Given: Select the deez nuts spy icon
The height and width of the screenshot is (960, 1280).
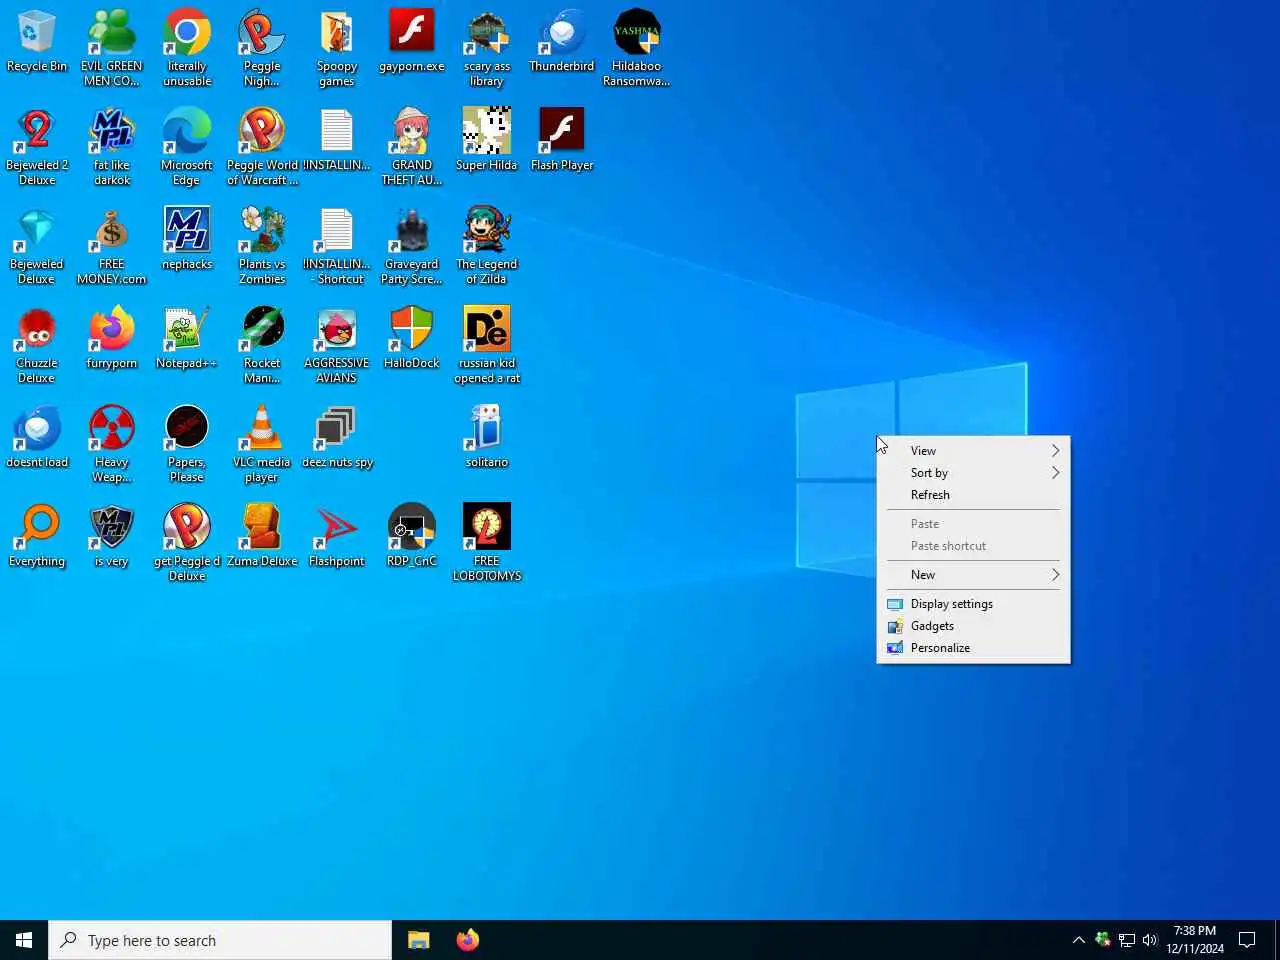Looking at the screenshot, I should coord(337,438).
